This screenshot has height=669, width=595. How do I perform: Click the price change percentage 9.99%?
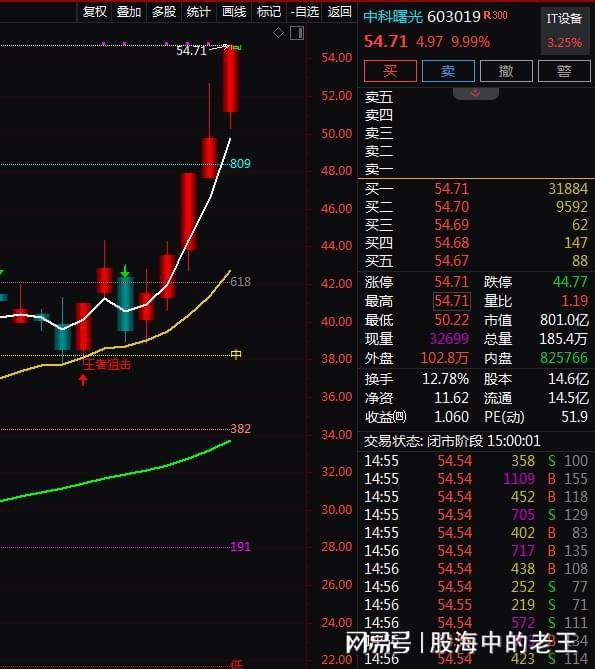pyautogui.click(x=470, y=42)
